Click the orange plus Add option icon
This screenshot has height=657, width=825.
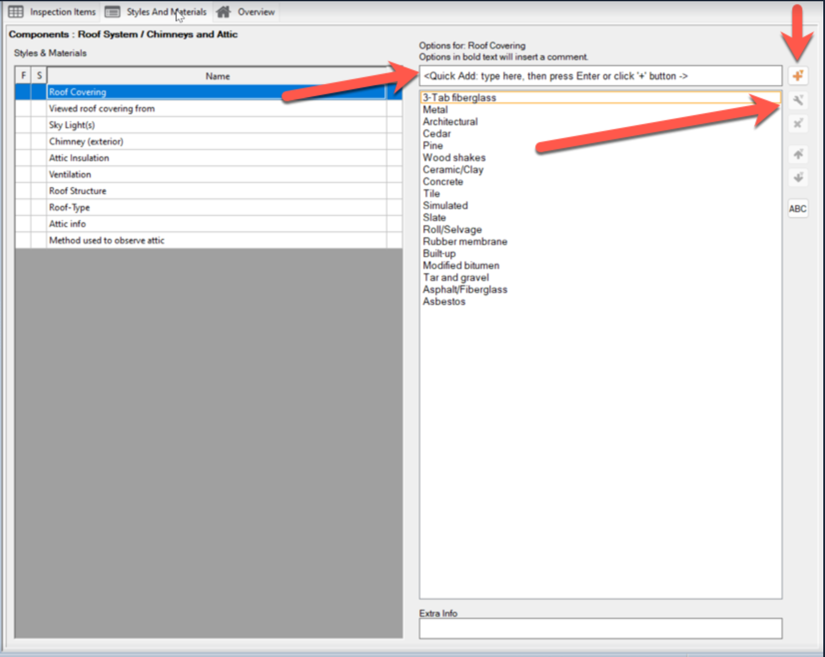tap(797, 76)
